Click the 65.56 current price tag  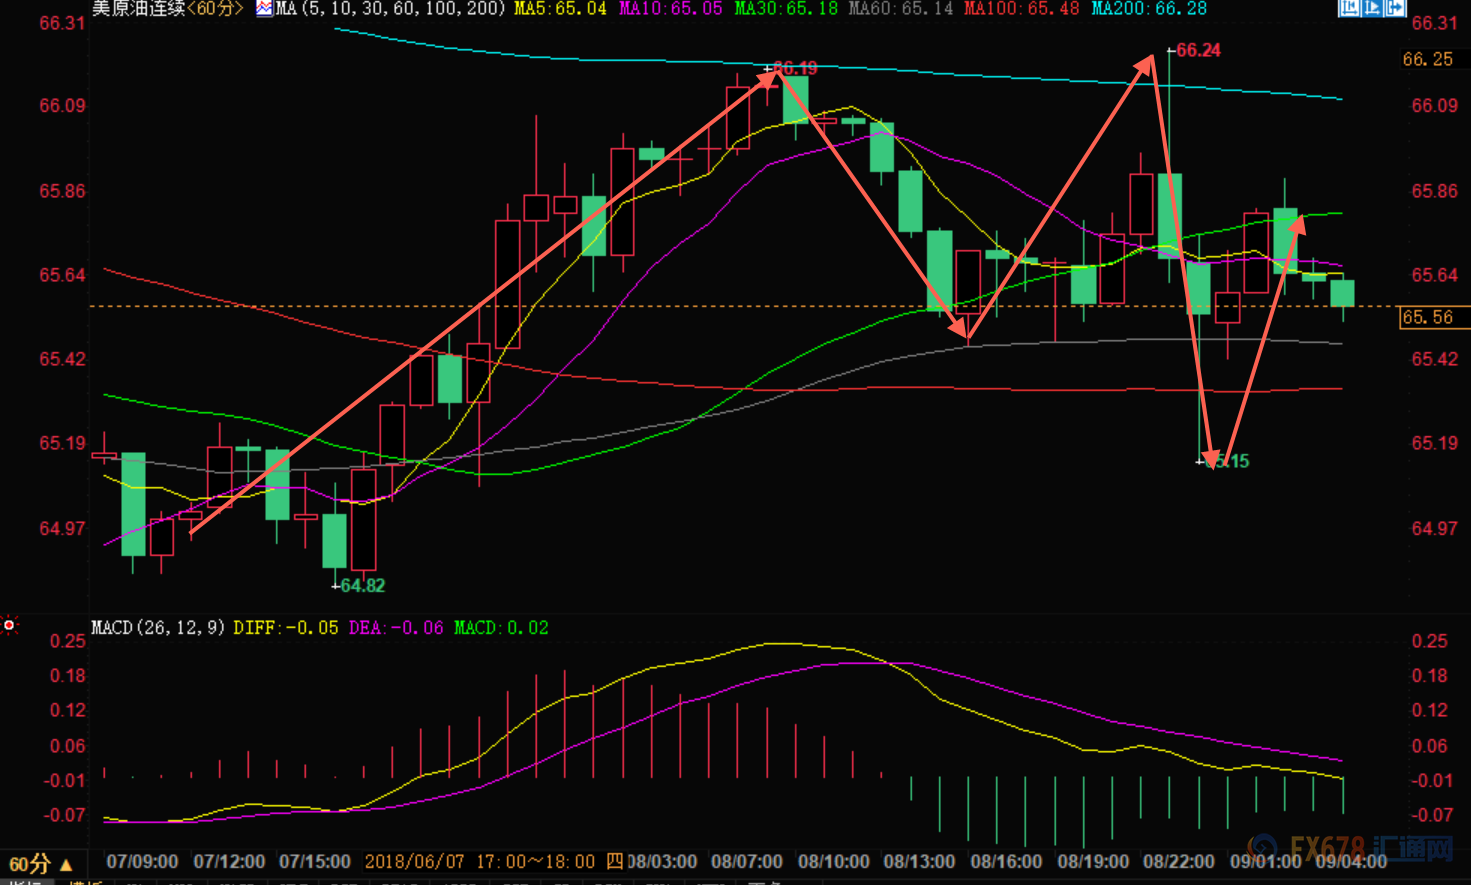click(x=1430, y=318)
